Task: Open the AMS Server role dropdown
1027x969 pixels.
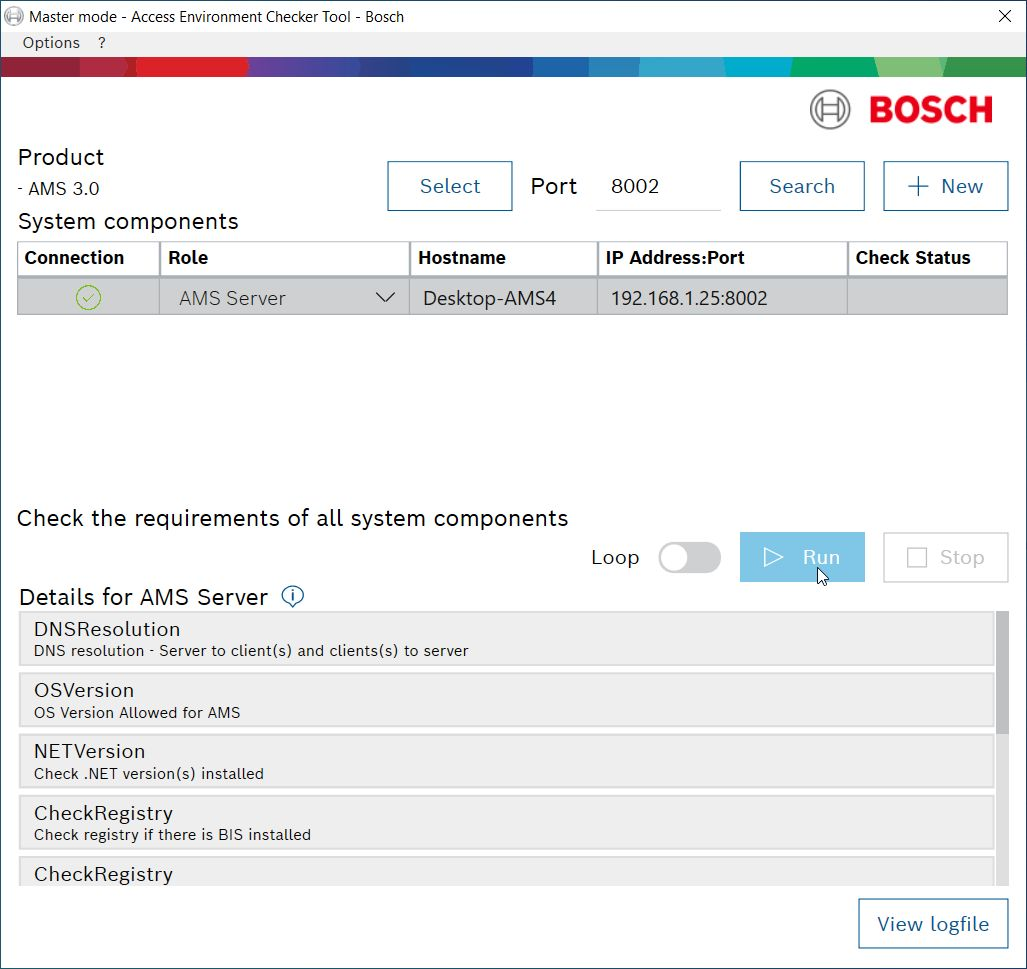Action: click(x=385, y=298)
